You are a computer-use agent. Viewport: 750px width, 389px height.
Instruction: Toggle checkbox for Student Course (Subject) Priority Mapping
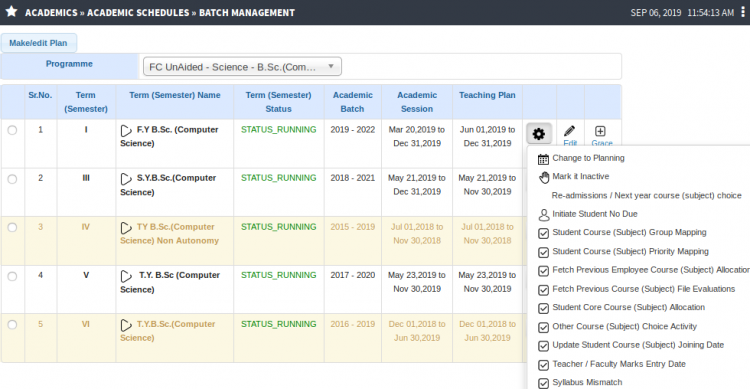point(543,252)
